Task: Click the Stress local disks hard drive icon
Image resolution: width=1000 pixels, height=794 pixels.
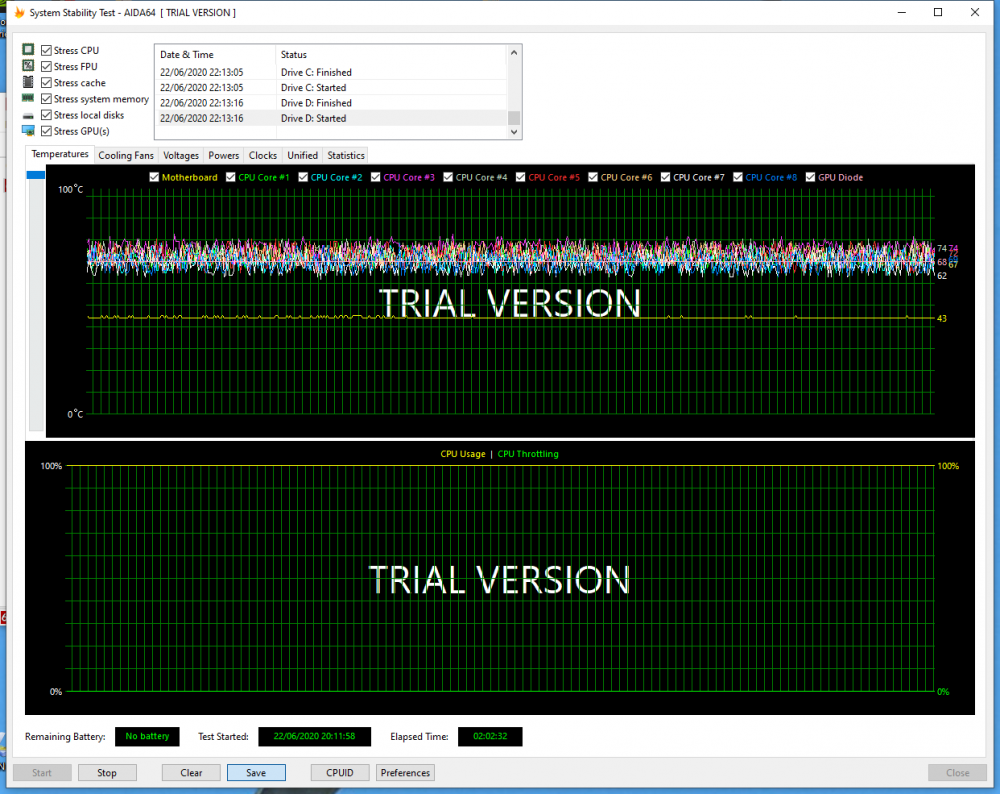Action: click(x=27, y=114)
